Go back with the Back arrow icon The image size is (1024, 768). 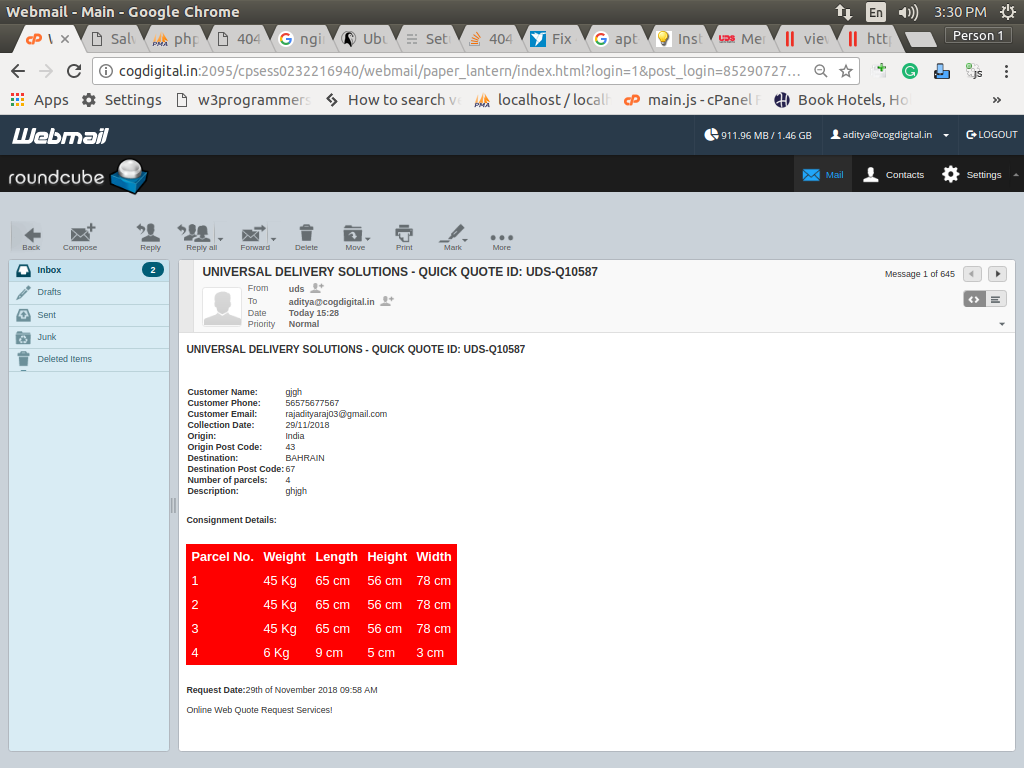tap(31, 236)
